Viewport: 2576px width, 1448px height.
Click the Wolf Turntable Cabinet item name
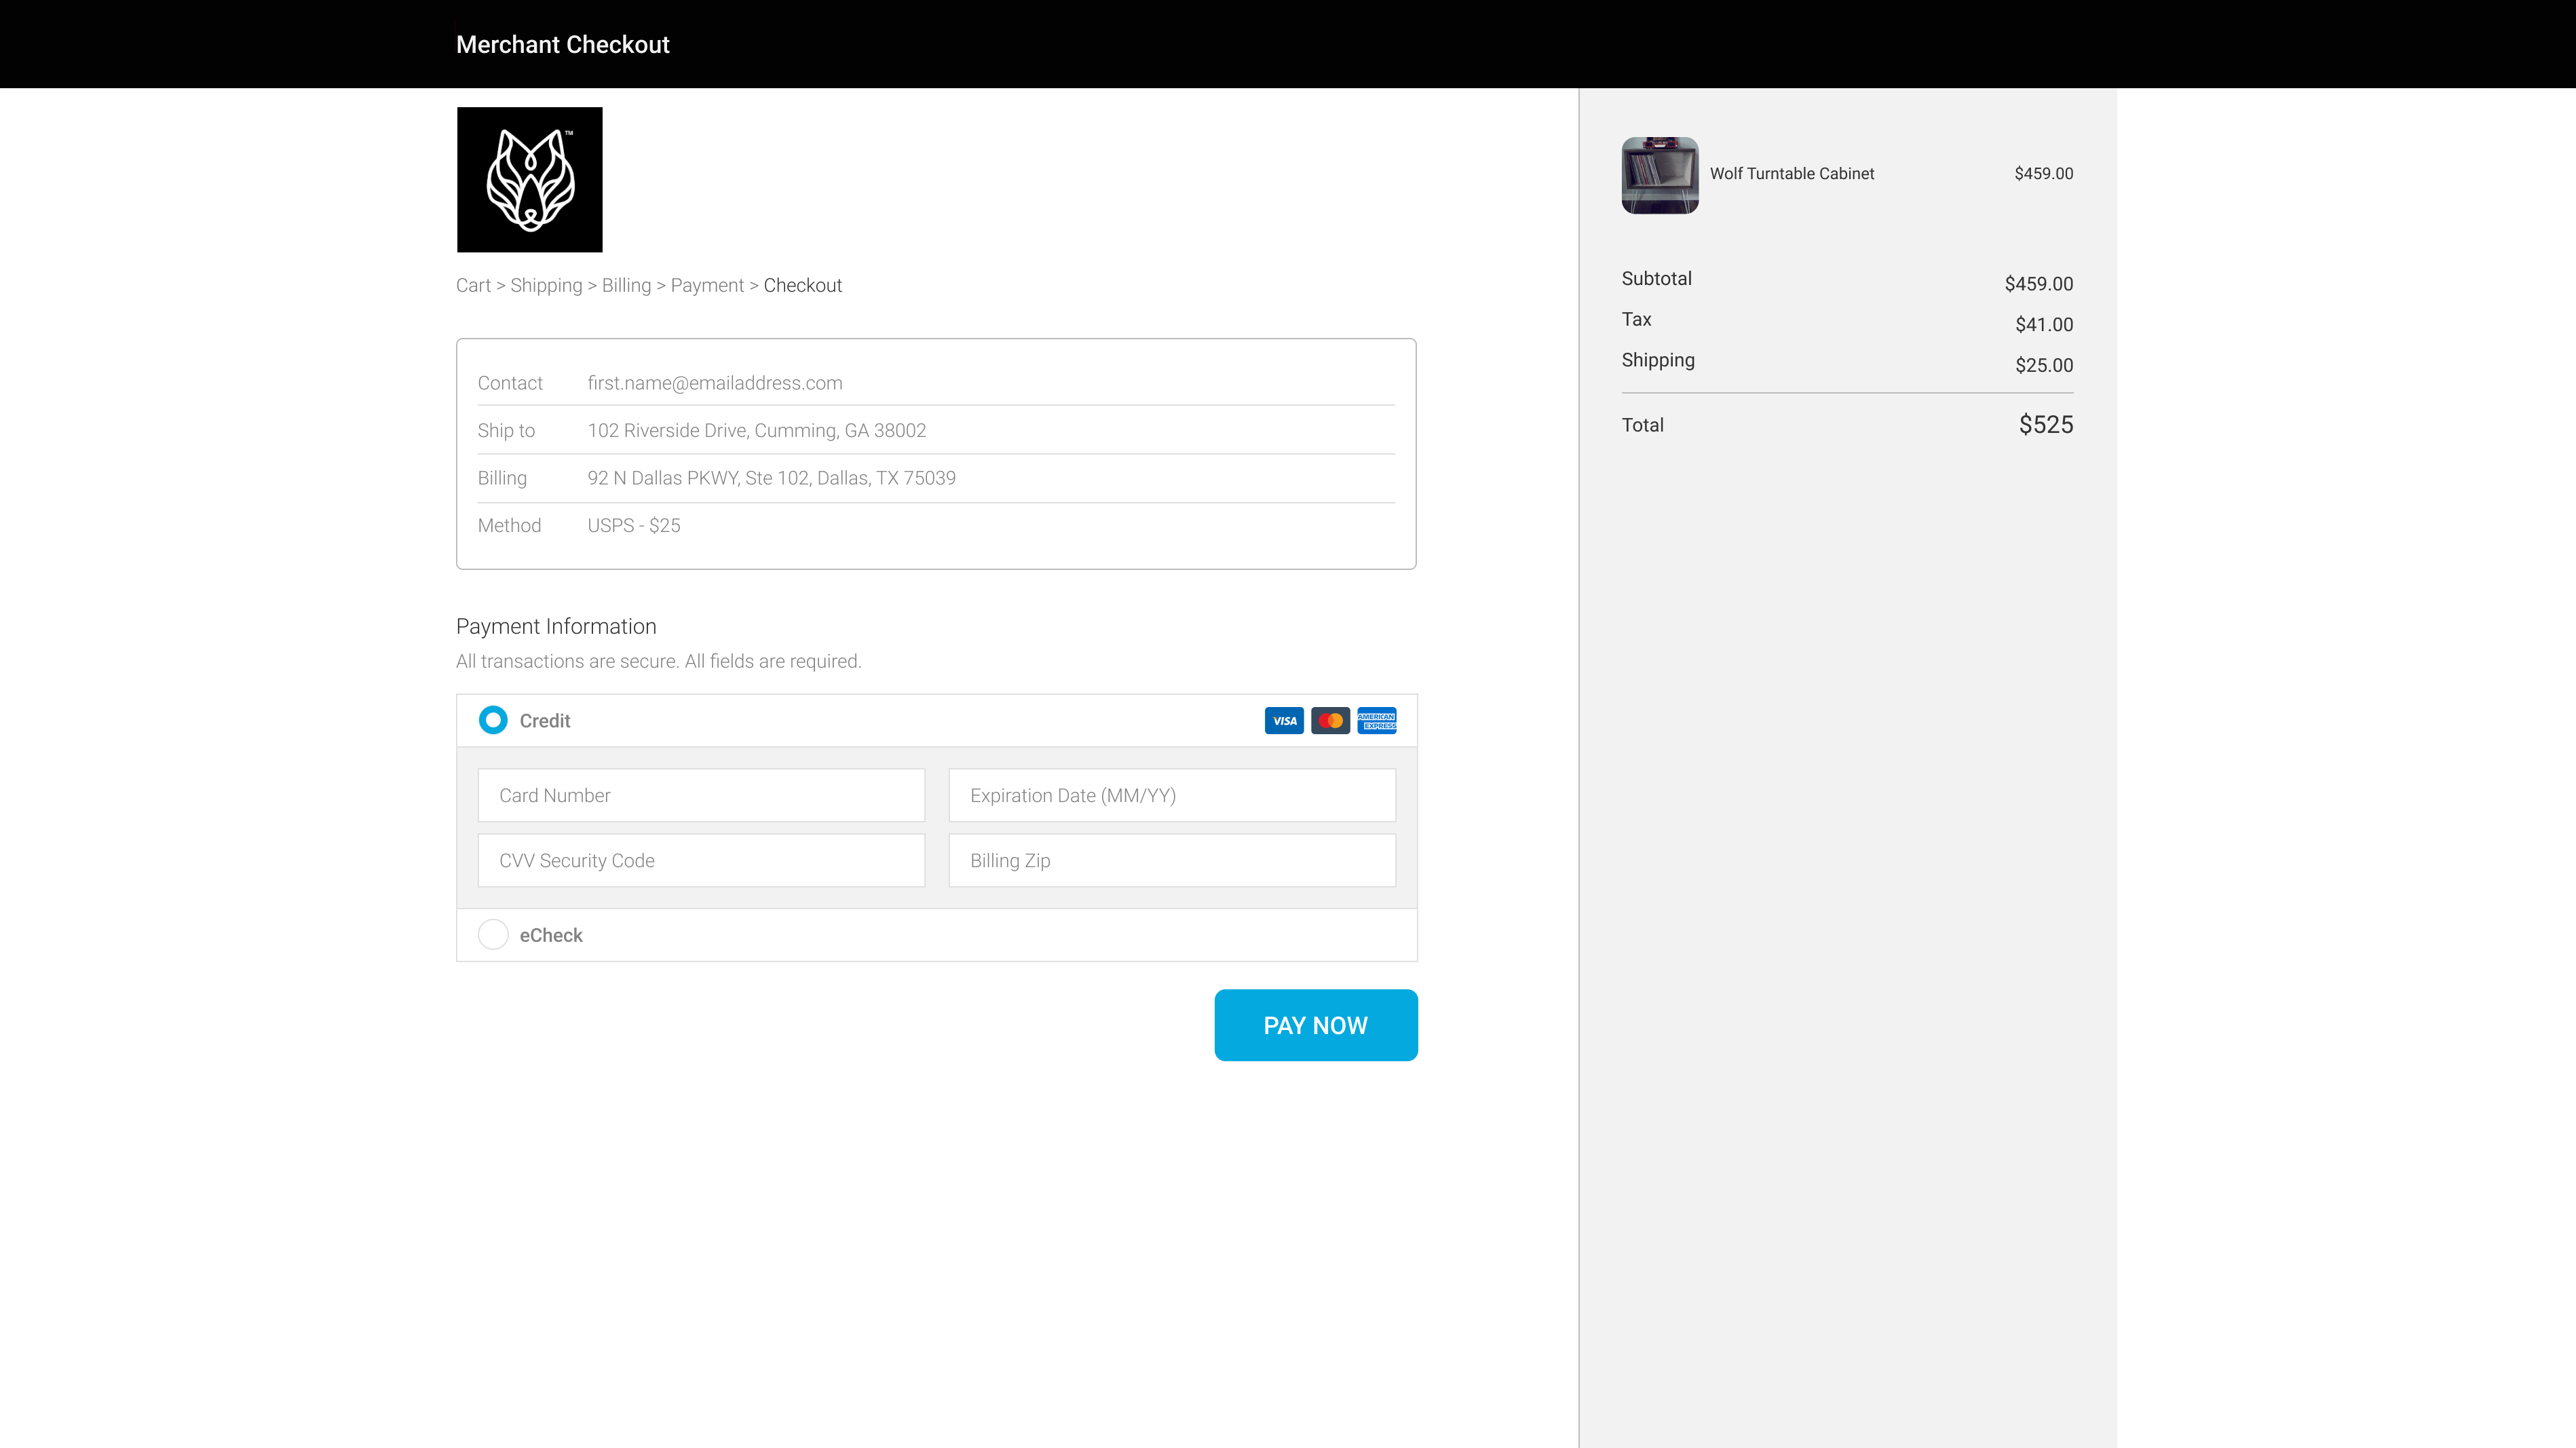[1792, 174]
